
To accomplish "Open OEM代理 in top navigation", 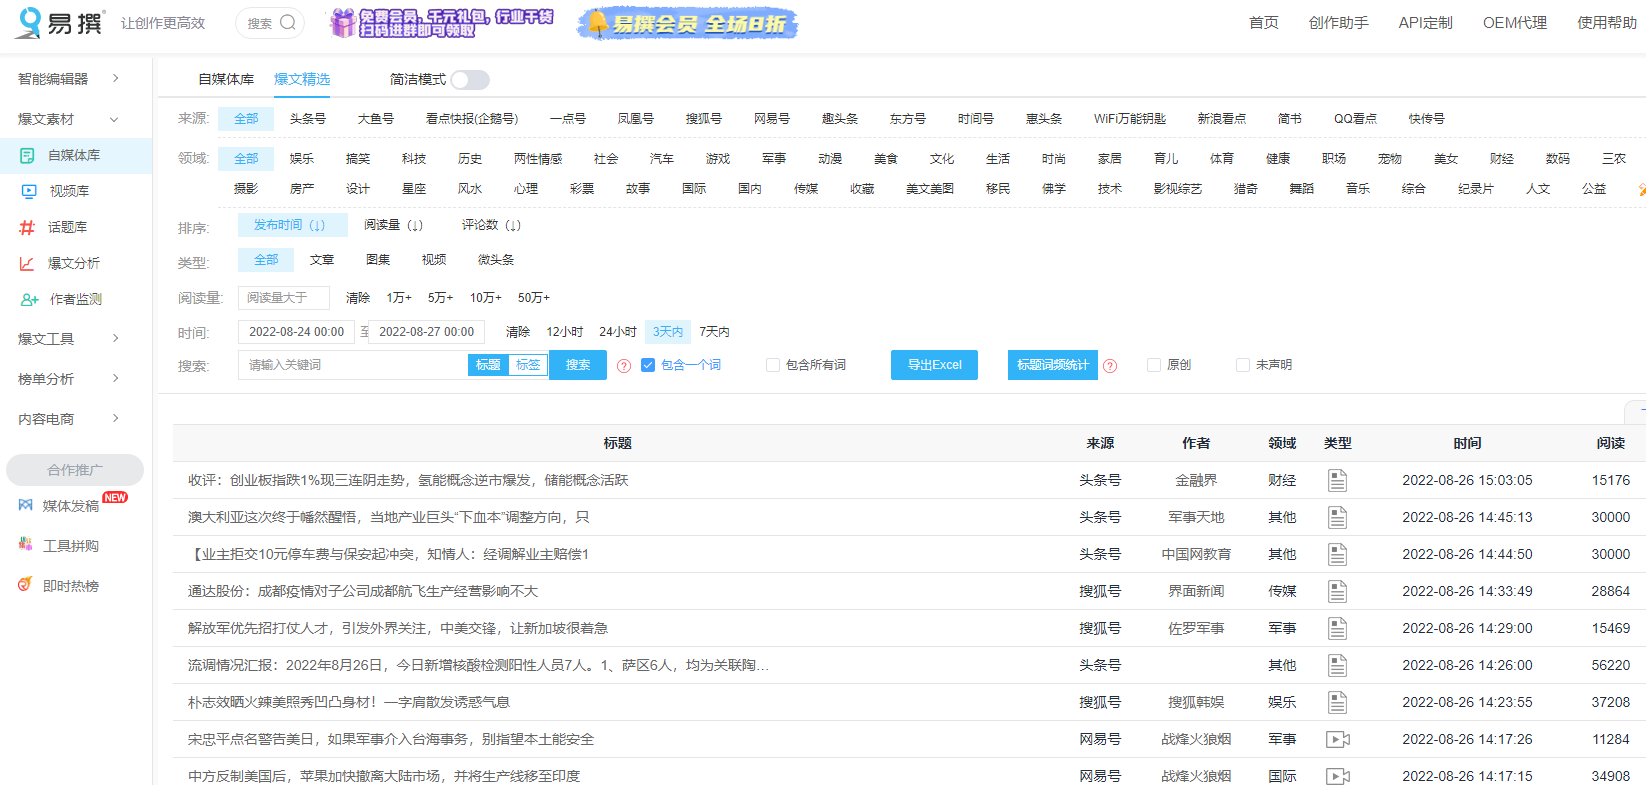I will (x=1514, y=23).
